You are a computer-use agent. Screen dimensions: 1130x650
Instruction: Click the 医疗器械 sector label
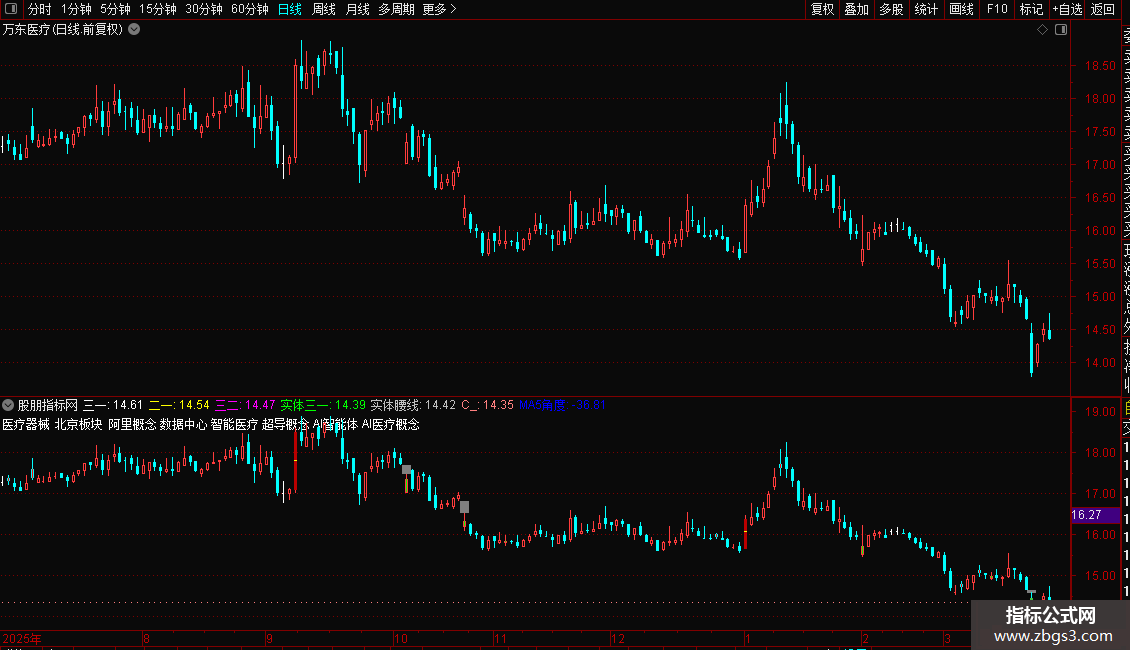point(26,424)
